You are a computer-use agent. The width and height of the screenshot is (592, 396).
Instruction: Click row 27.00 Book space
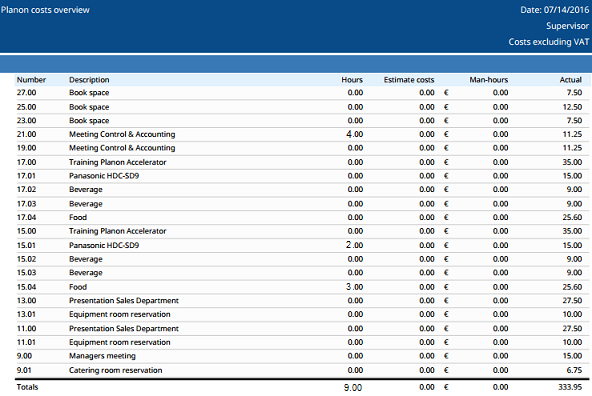click(302, 93)
